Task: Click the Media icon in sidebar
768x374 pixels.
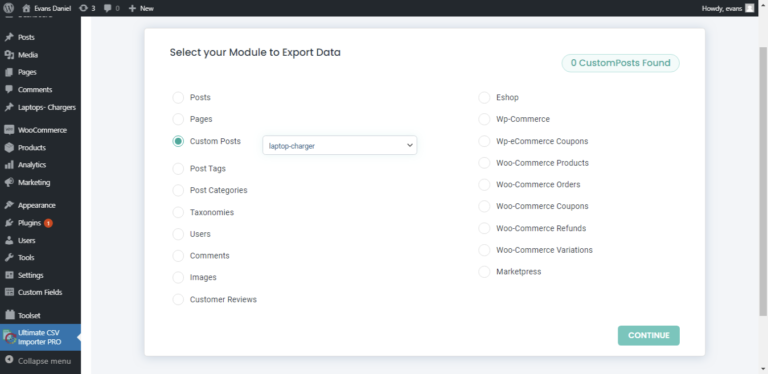Action: click(9, 55)
